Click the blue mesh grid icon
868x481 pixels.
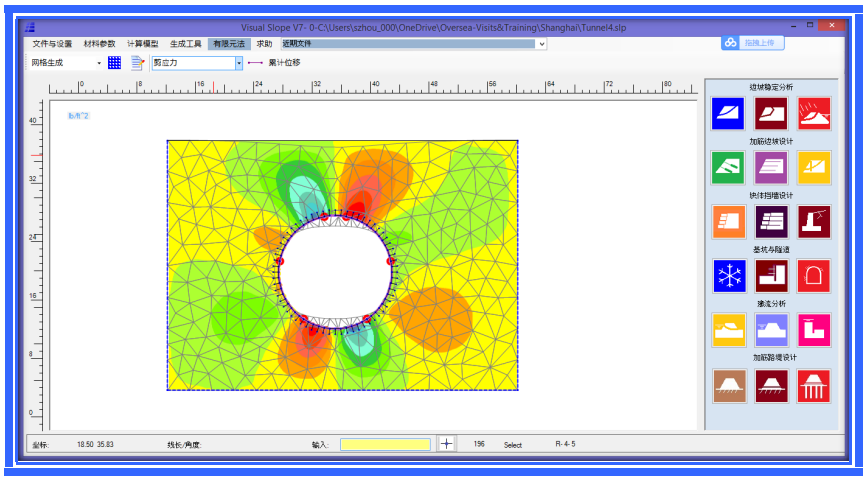115,63
